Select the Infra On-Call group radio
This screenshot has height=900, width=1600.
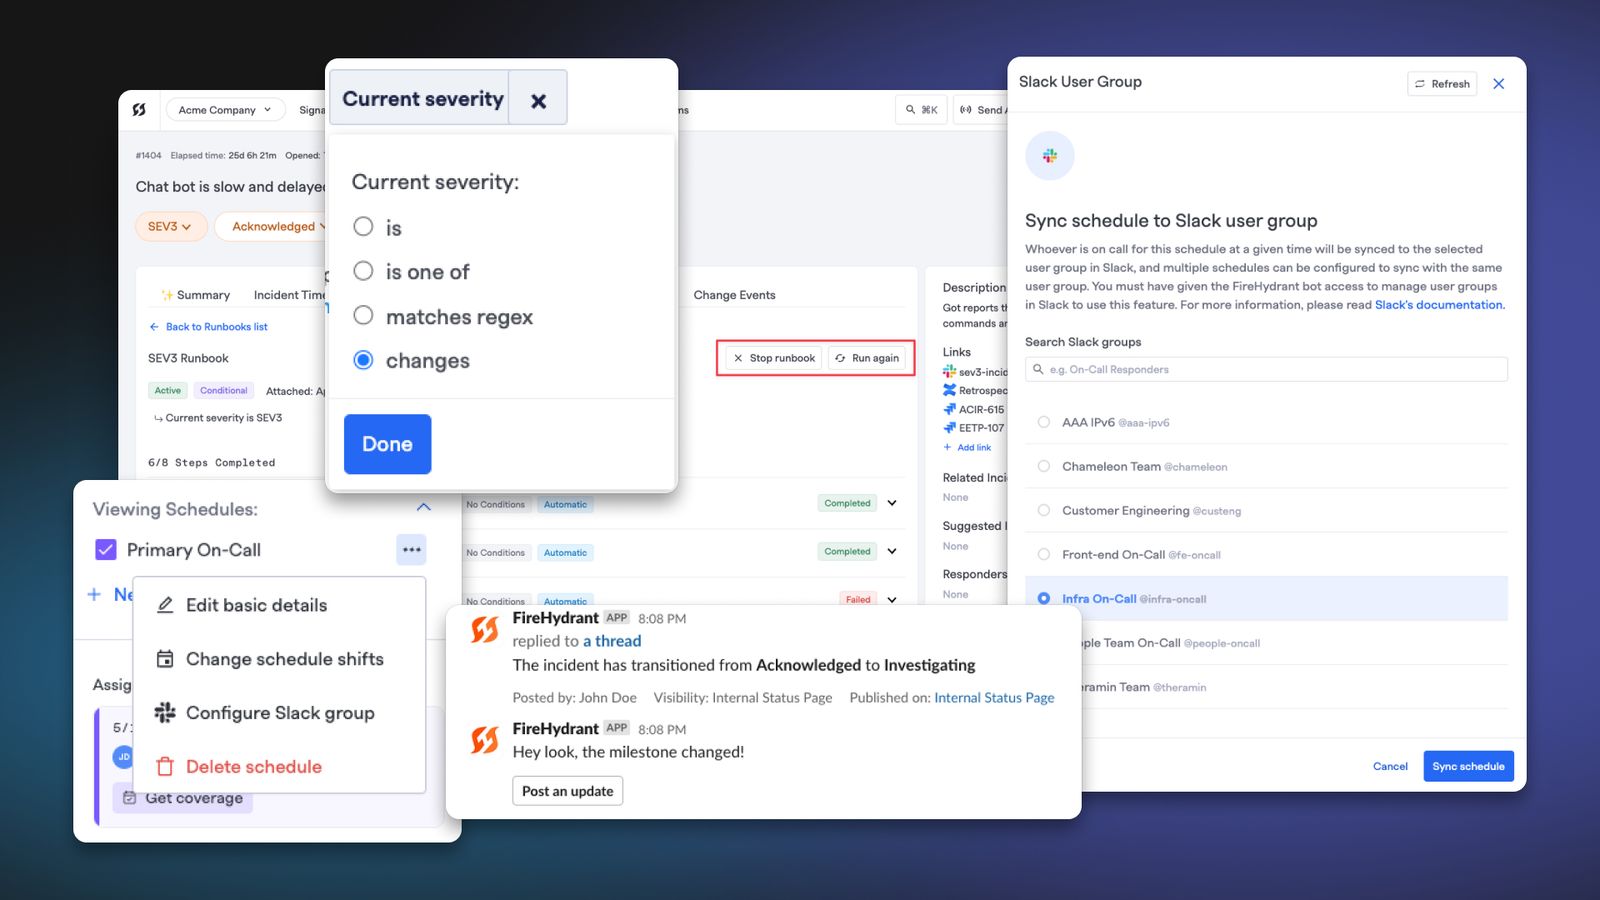pyautogui.click(x=1044, y=598)
